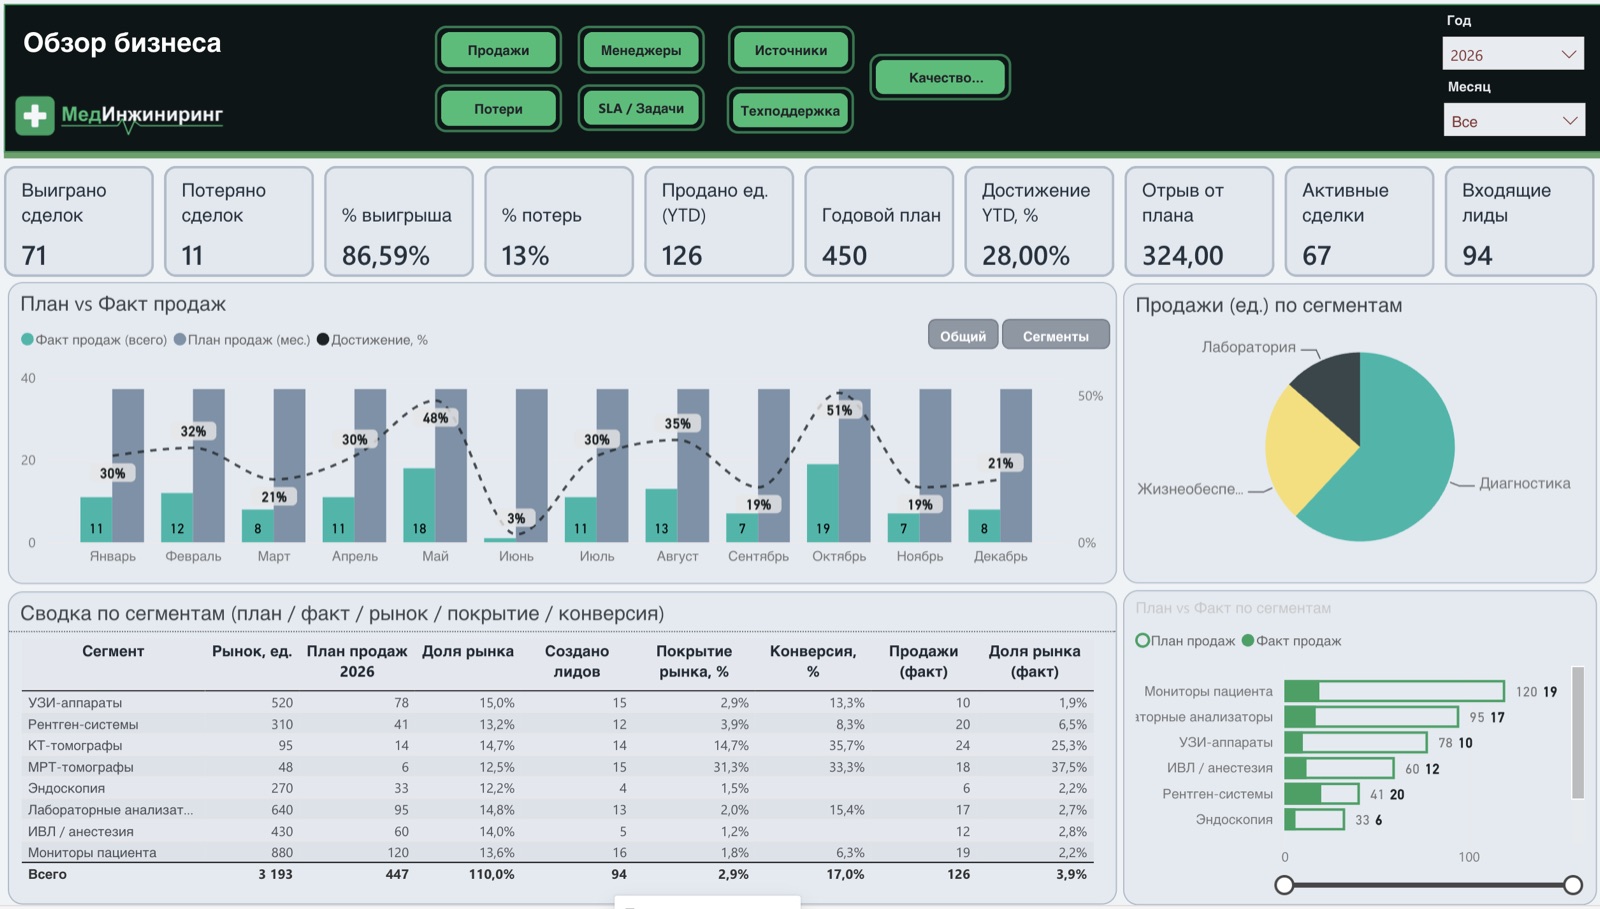The height and width of the screenshot is (909, 1600).
Task: Move the left handle of the range slider
Action: tap(1285, 885)
